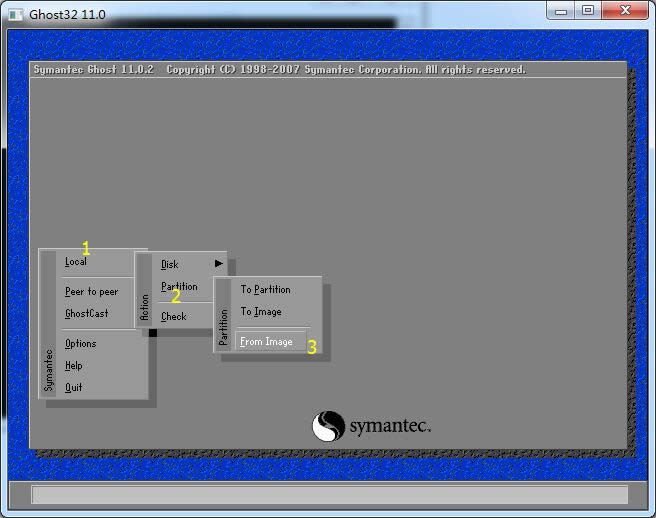Expand the Disk submenu arrow
Screen dimensions: 656x518
(219, 264)
